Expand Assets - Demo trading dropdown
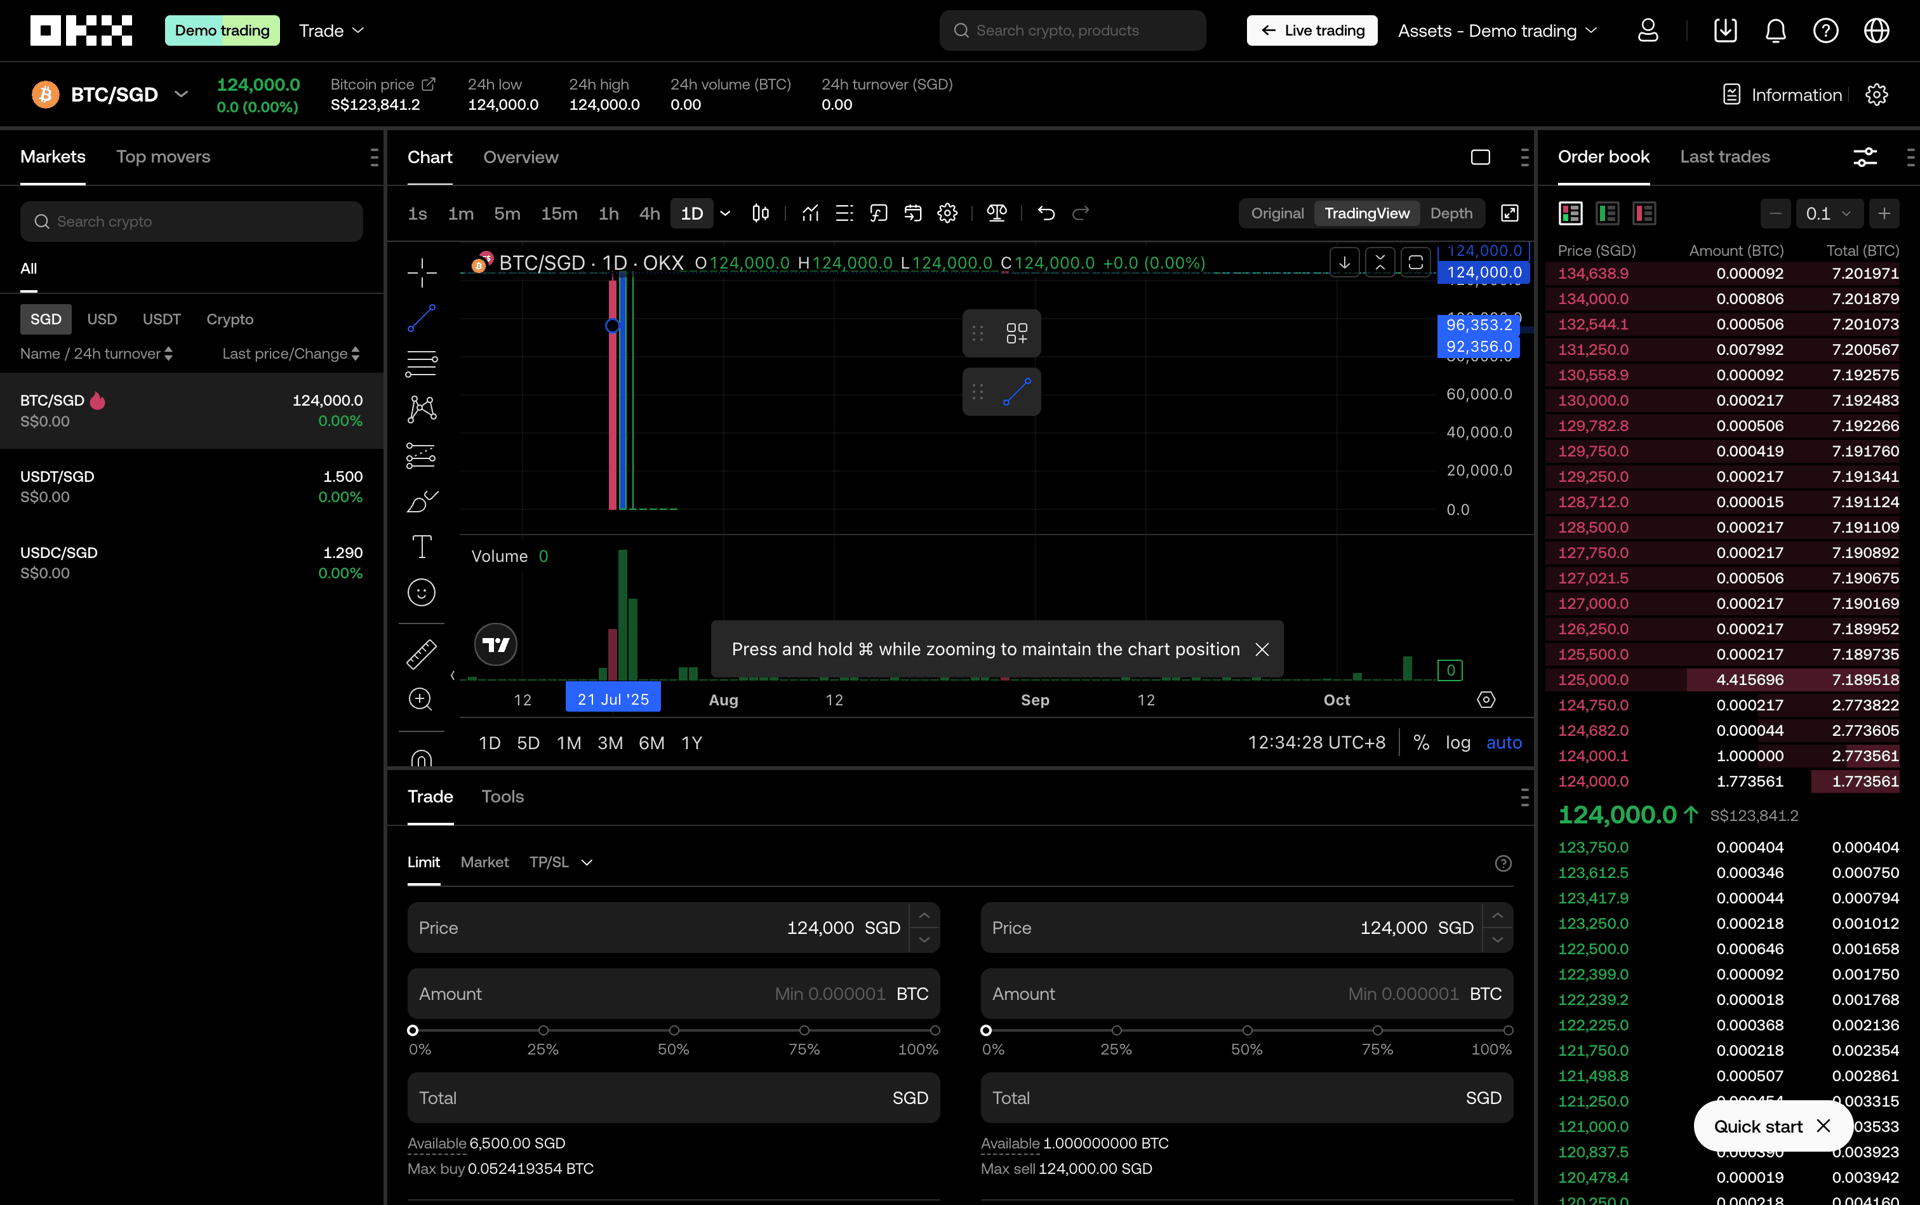This screenshot has width=1920, height=1205. click(x=1498, y=31)
